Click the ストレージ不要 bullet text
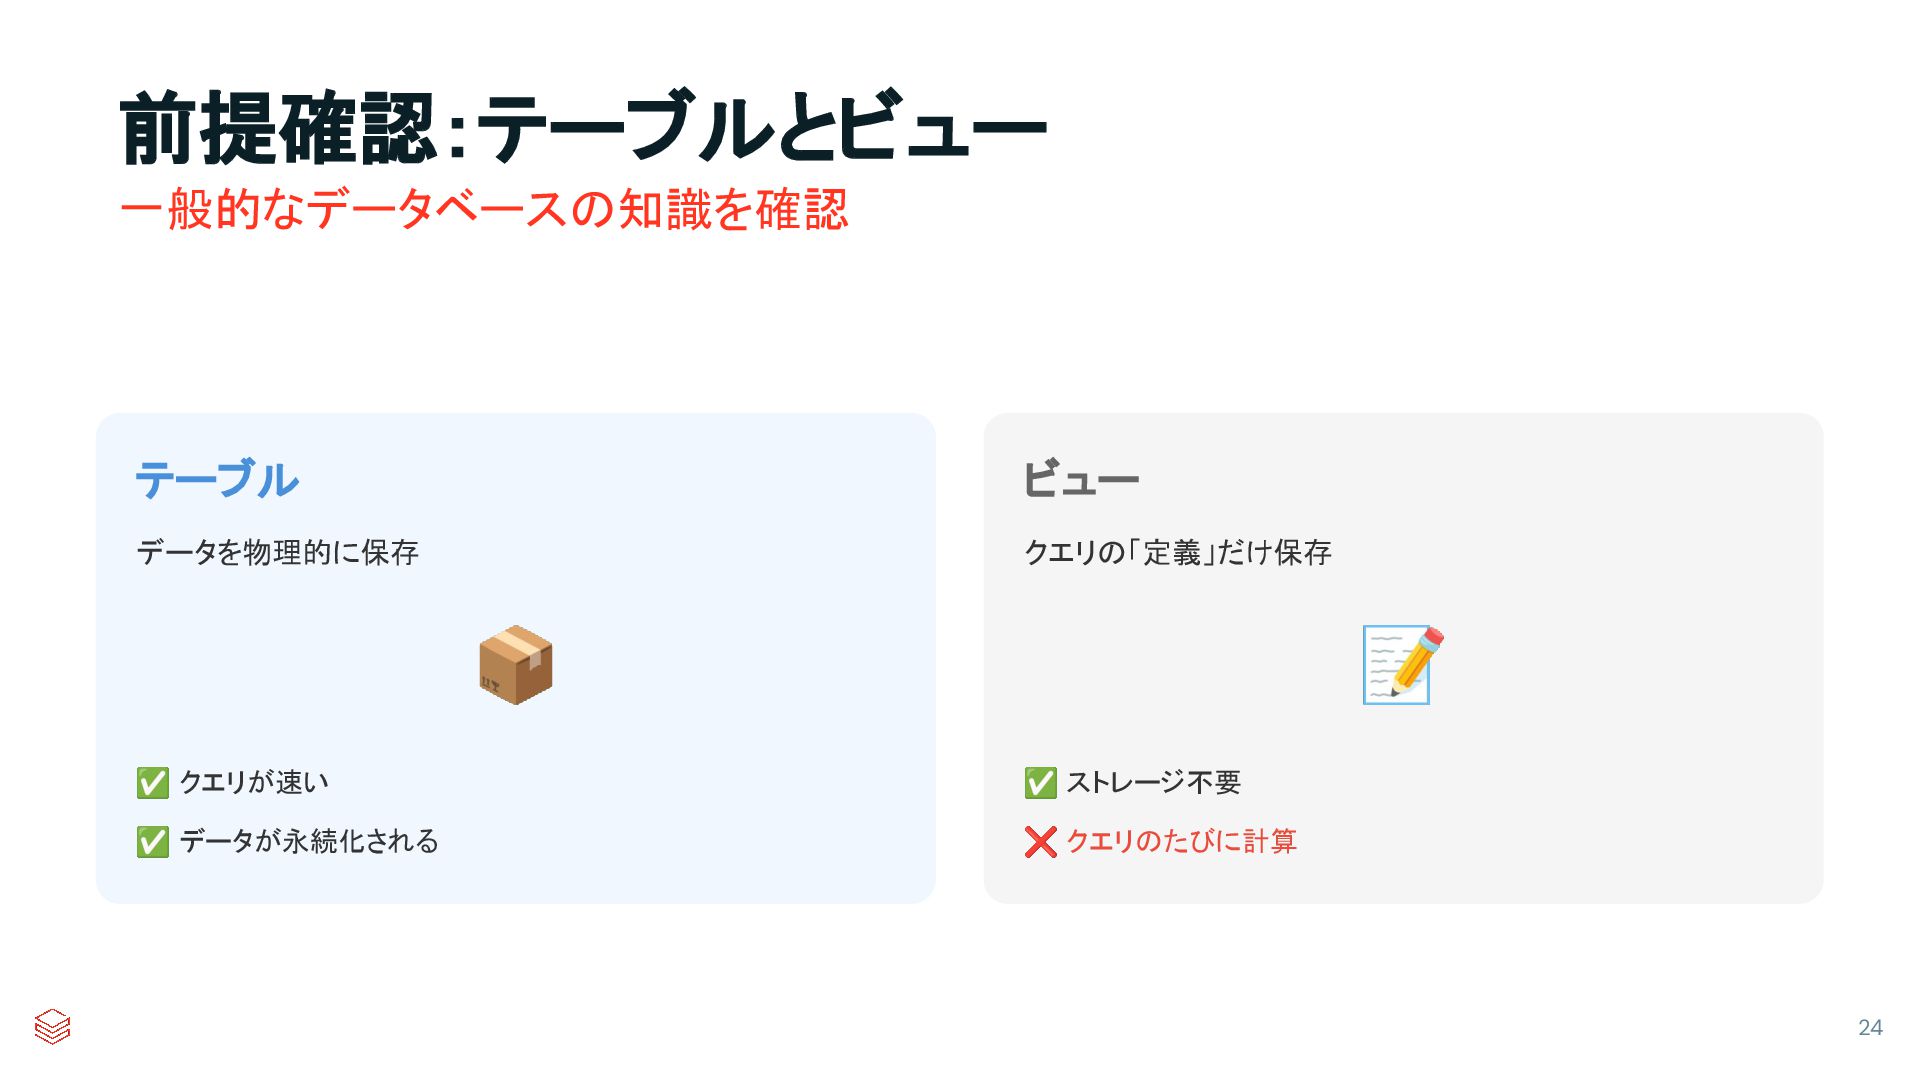Image resolution: width=1918 pixels, height=1080 pixels. coord(1153,782)
